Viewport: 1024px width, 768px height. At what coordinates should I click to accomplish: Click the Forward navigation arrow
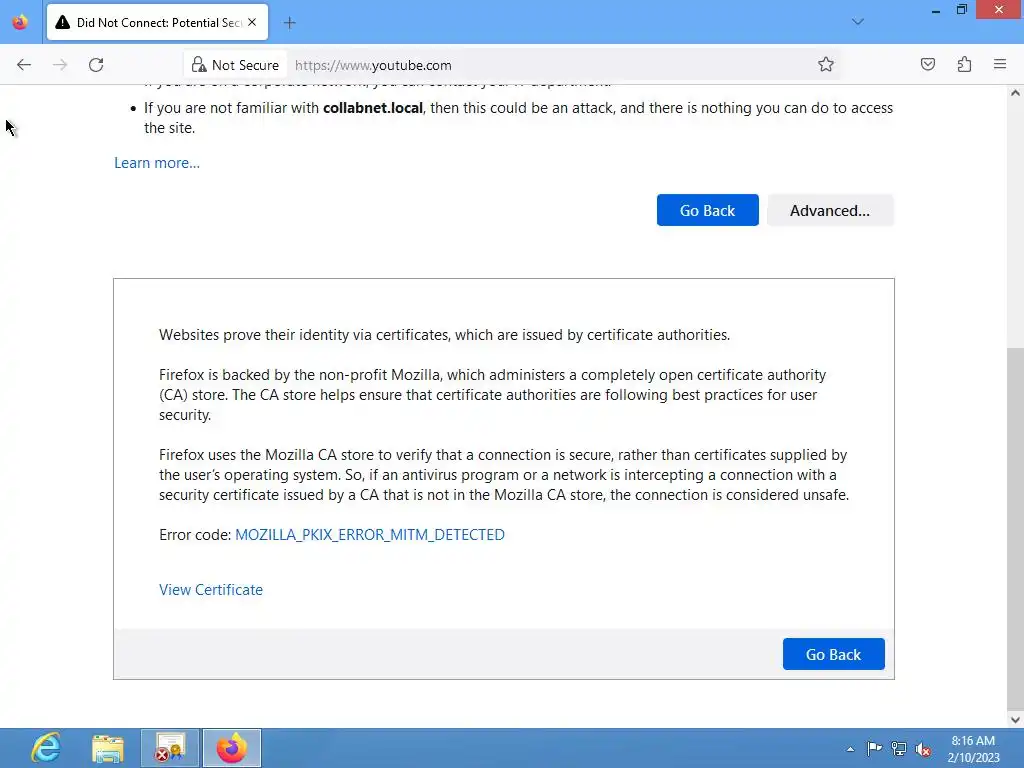click(x=60, y=65)
